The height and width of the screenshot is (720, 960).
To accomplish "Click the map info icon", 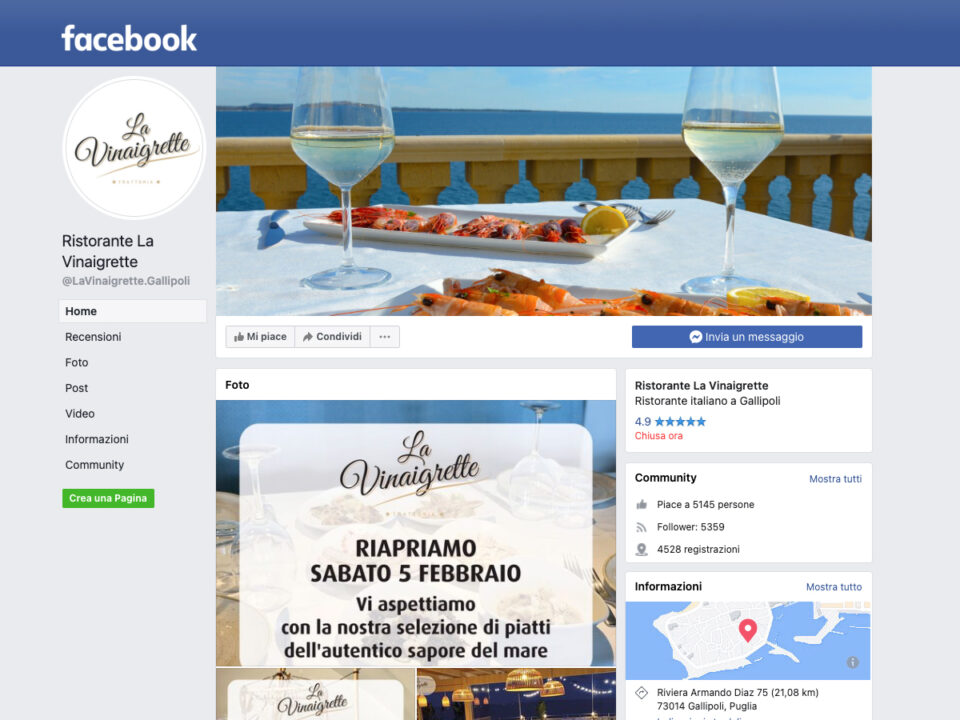I will tap(852, 662).
